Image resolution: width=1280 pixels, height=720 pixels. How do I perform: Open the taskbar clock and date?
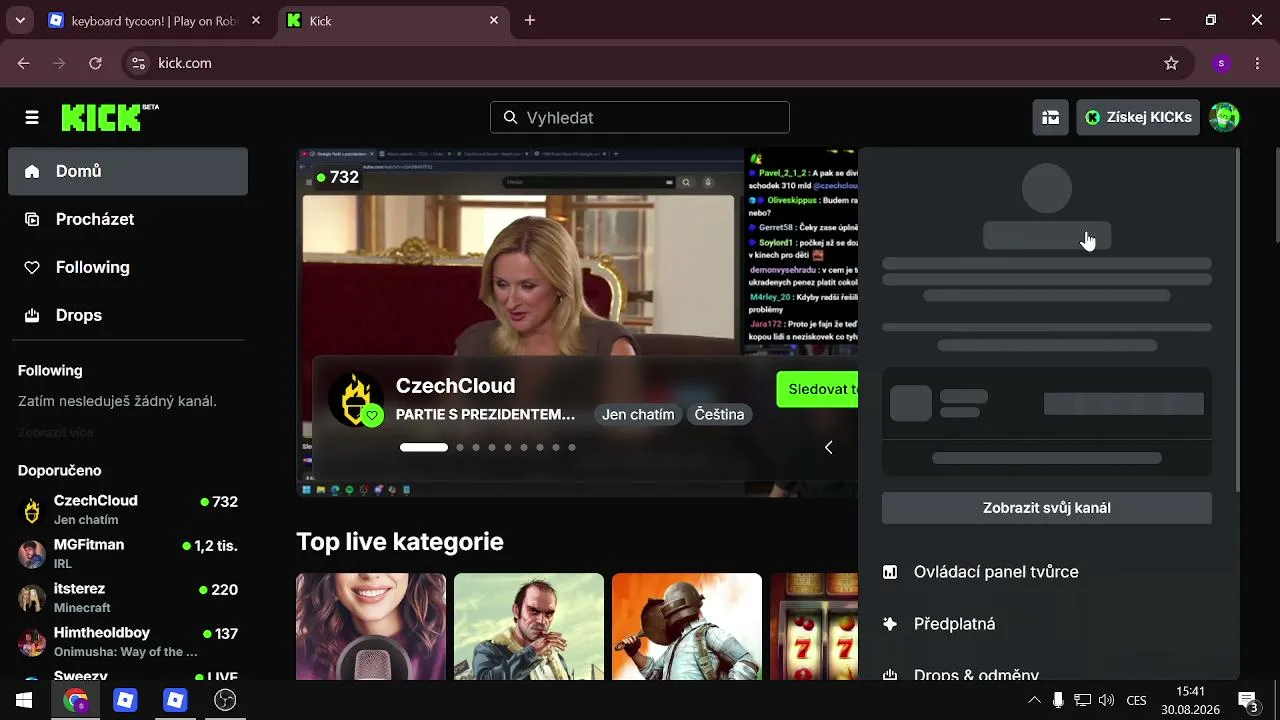click(1190, 700)
